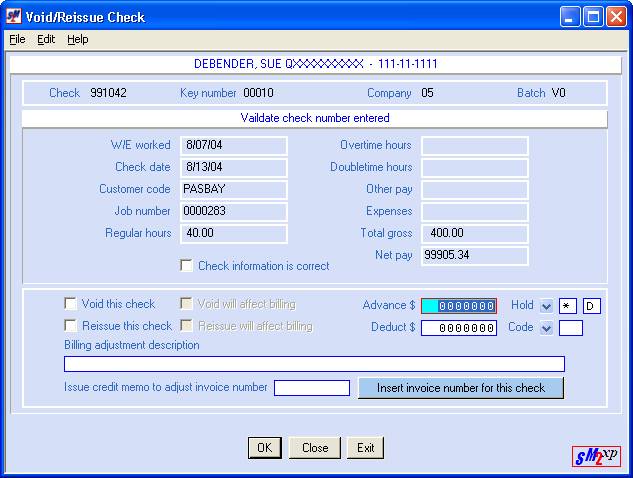Click the Check date field 8/13/04

pos(234,168)
